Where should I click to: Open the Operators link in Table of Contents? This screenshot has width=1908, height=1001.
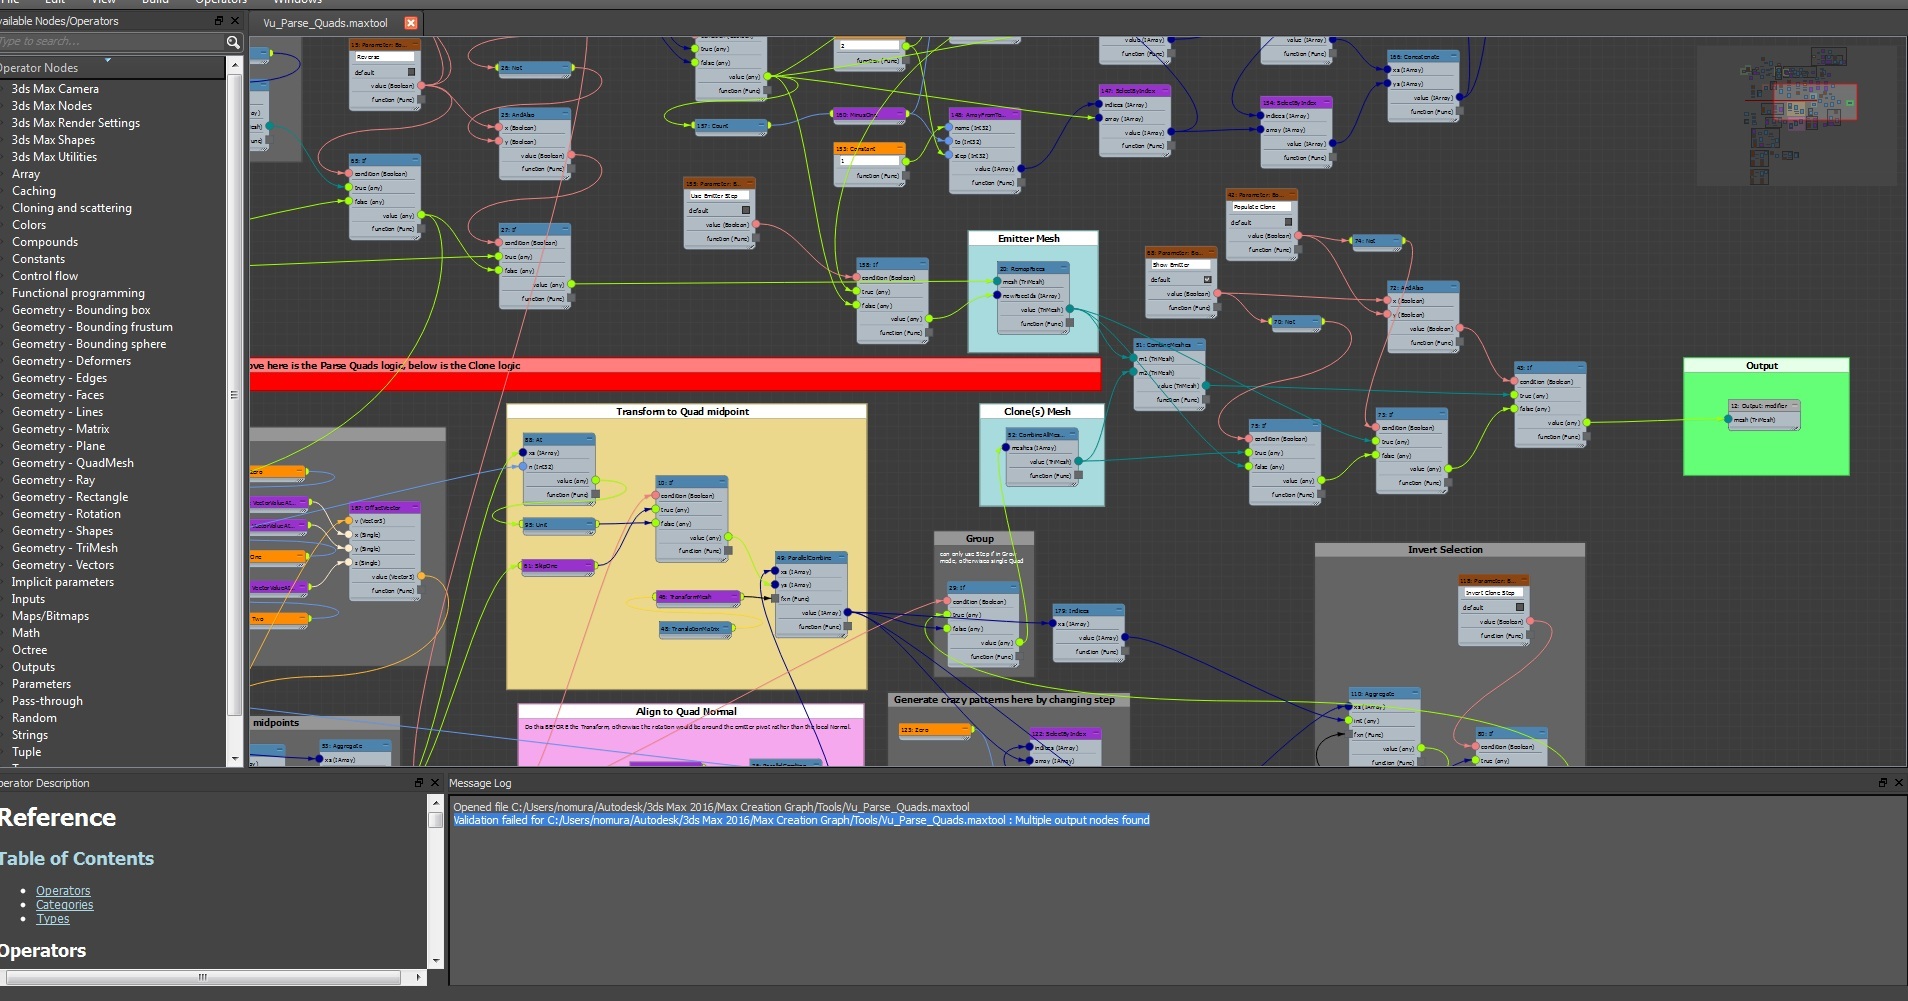(63, 891)
